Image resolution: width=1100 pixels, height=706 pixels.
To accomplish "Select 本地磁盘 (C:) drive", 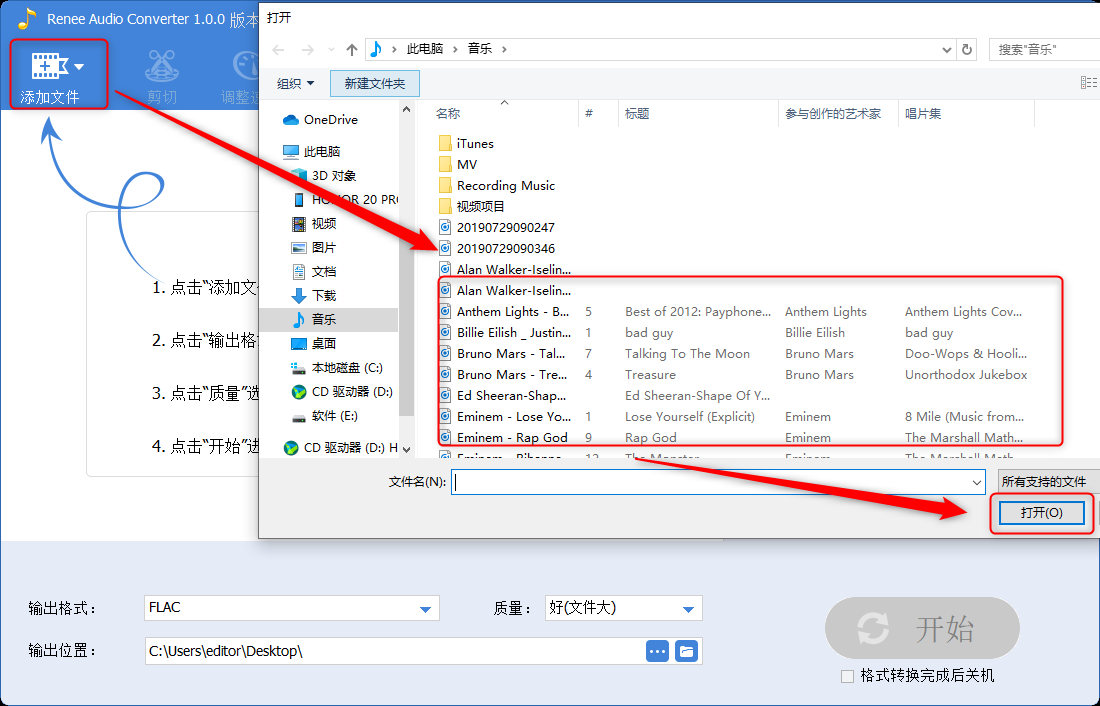I will click(x=336, y=368).
